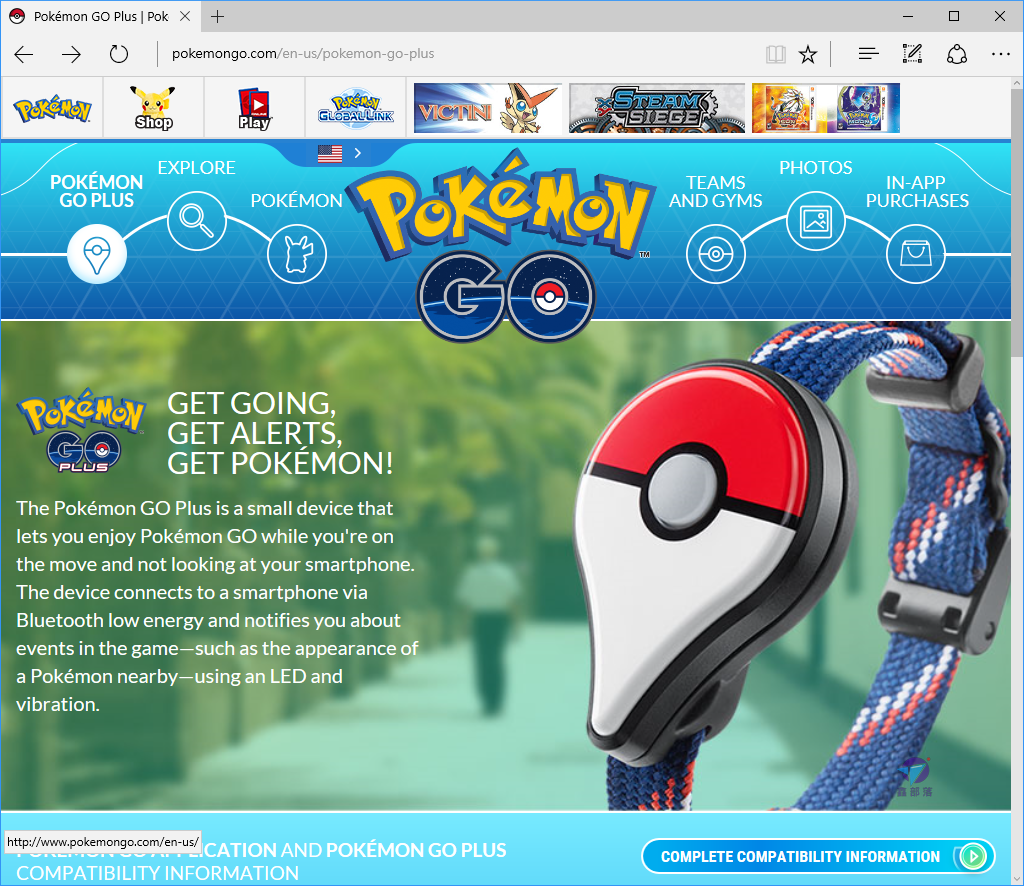Image resolution: width=1024 pixels, height=886 pixels.
Task: Minimize the browser window
Action: (x=908, y=16)
